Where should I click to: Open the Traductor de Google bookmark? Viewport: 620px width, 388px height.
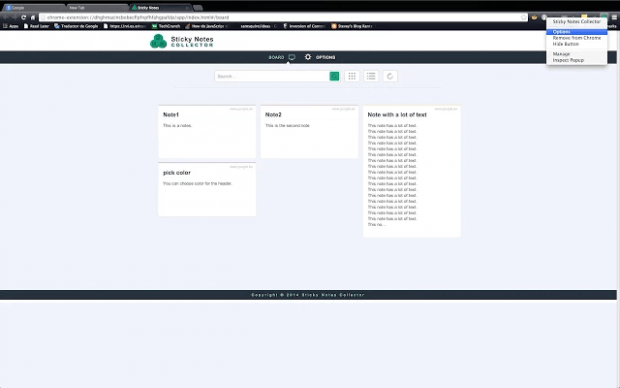(x=76, y=26)
